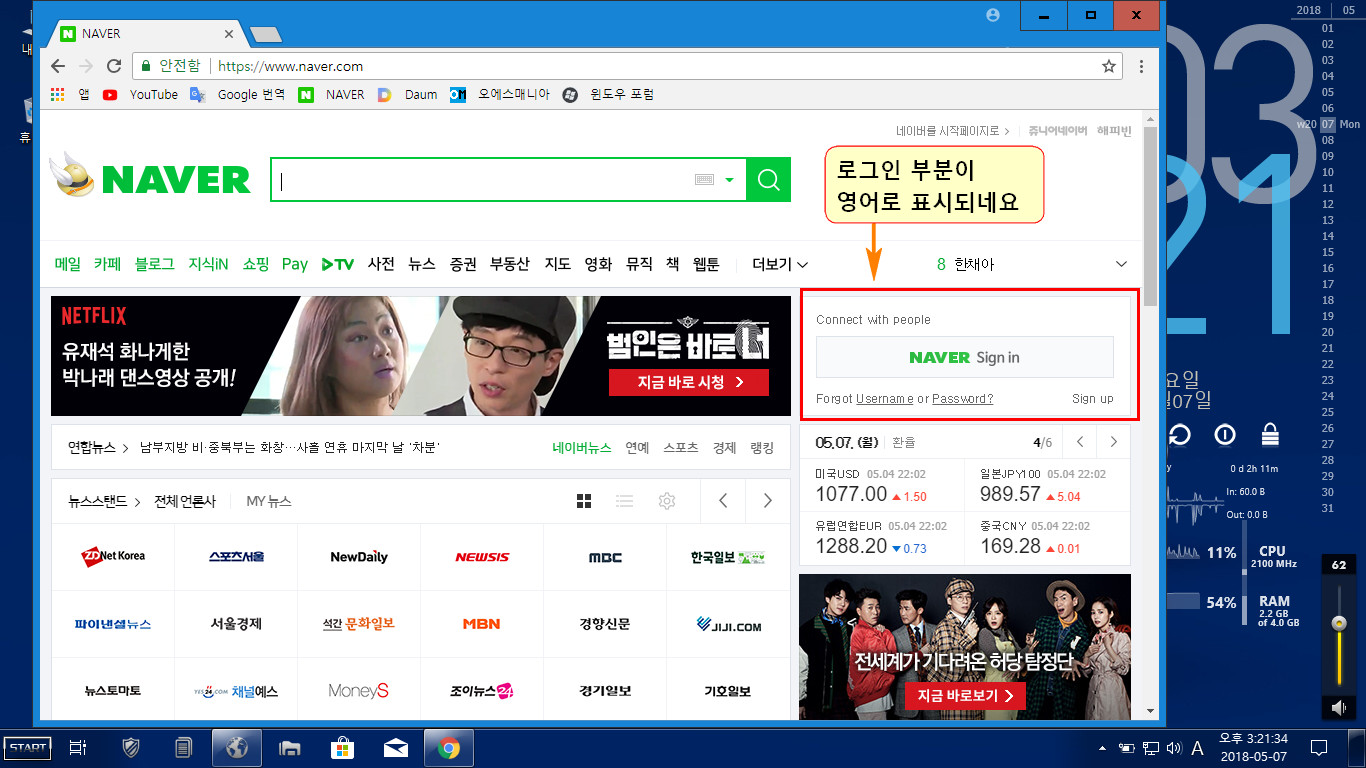This screenshot has width=1366, height=768.
Task: Open Task View on the taskbar
Action: click(77, 747)
